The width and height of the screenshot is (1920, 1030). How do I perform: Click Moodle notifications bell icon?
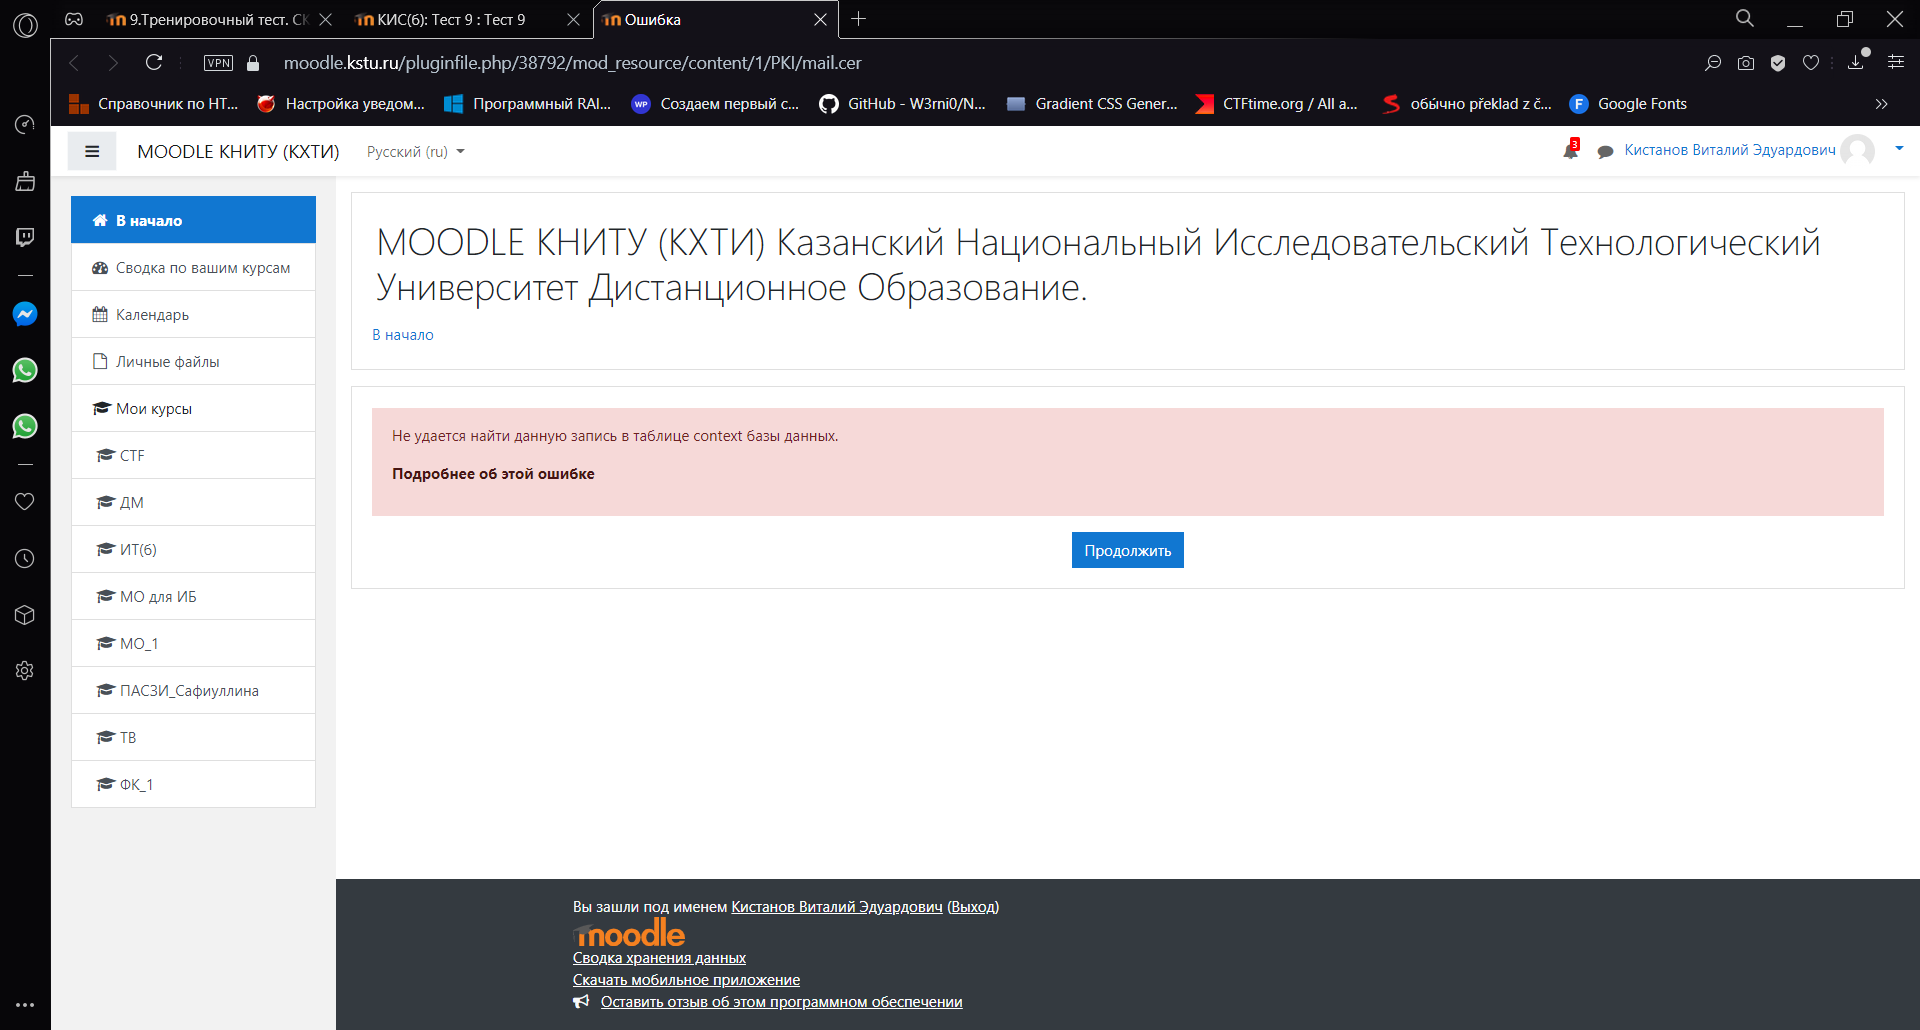(x=1571, y=150)
